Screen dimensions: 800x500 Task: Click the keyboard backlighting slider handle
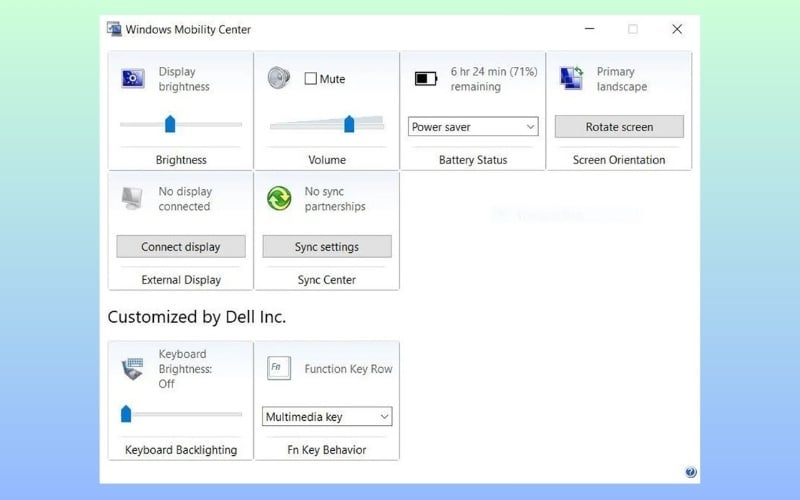[x=126, y=414]
